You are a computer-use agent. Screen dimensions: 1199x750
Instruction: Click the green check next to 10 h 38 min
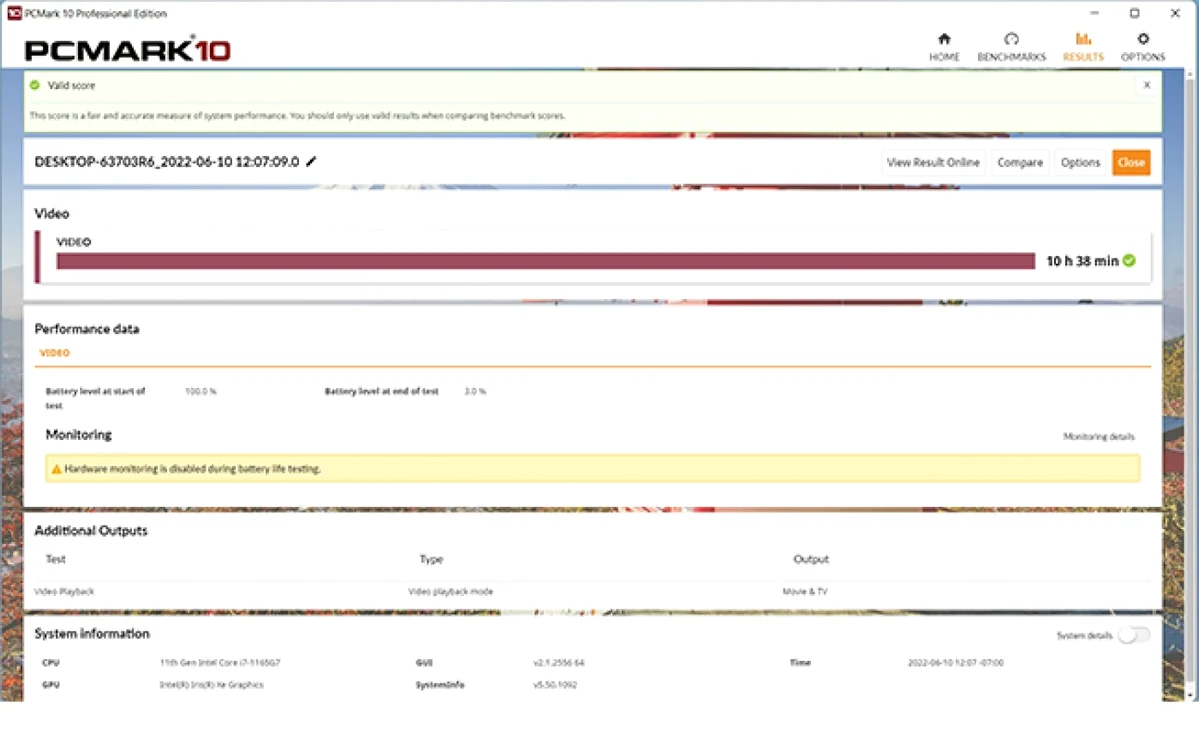coord(1129,261)
